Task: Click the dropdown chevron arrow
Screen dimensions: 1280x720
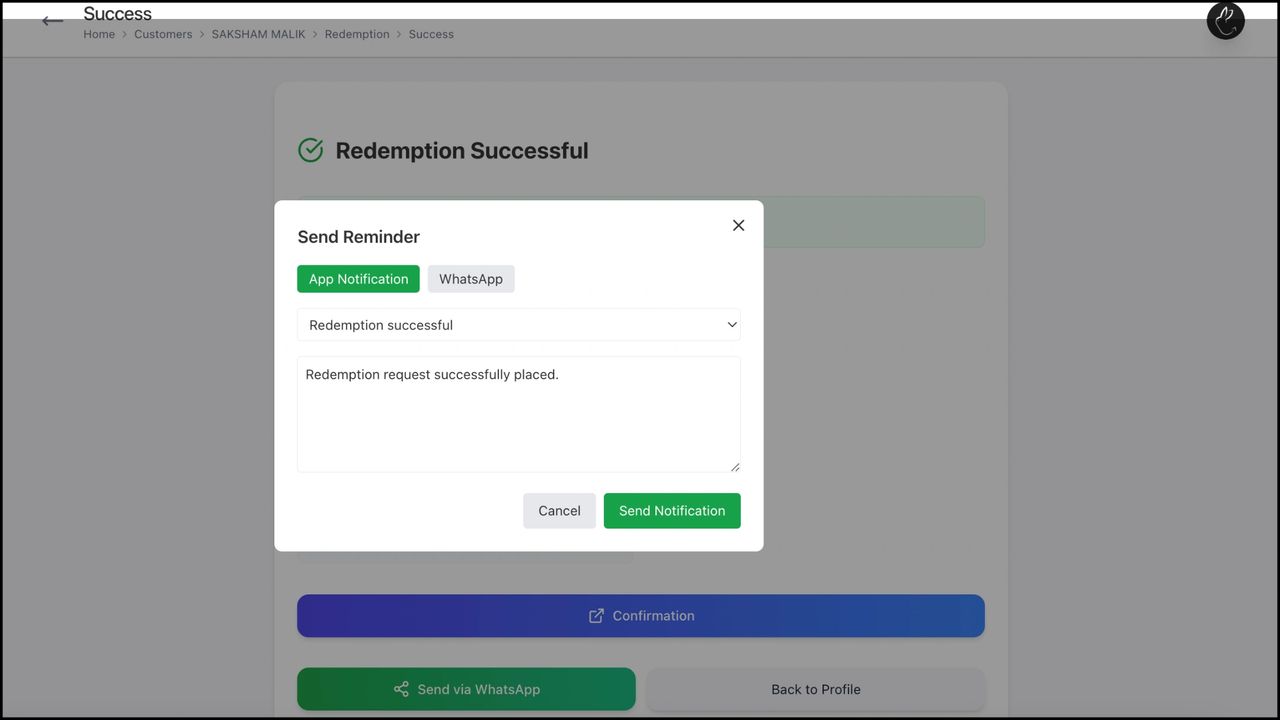Action: pyautogui.click(x=731, y=325)
